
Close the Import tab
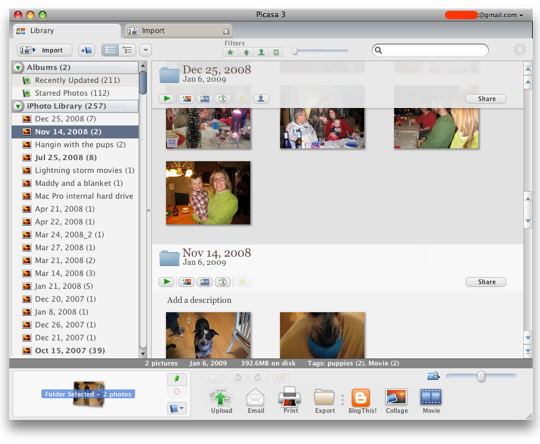pyautogui.click(x=226, y=32)
